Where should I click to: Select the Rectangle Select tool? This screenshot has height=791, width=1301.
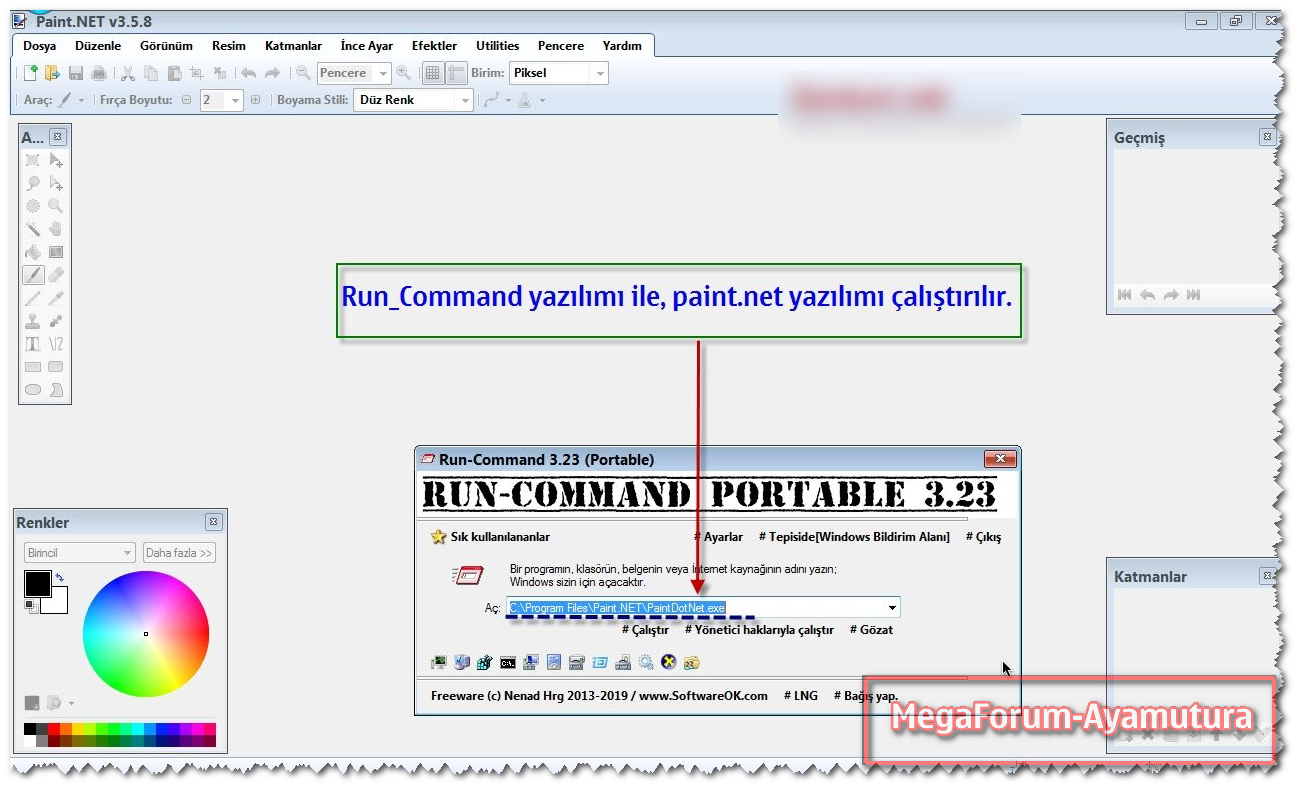point(33,161)
